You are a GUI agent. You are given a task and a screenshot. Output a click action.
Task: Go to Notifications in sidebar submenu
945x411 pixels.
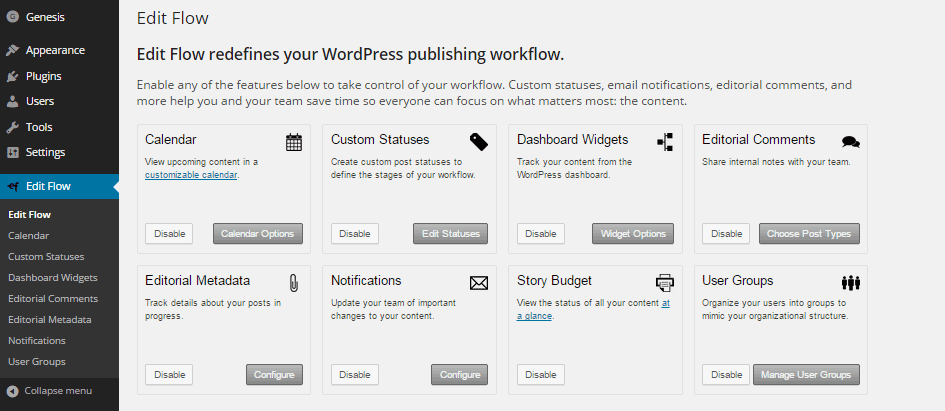point(37,340)
